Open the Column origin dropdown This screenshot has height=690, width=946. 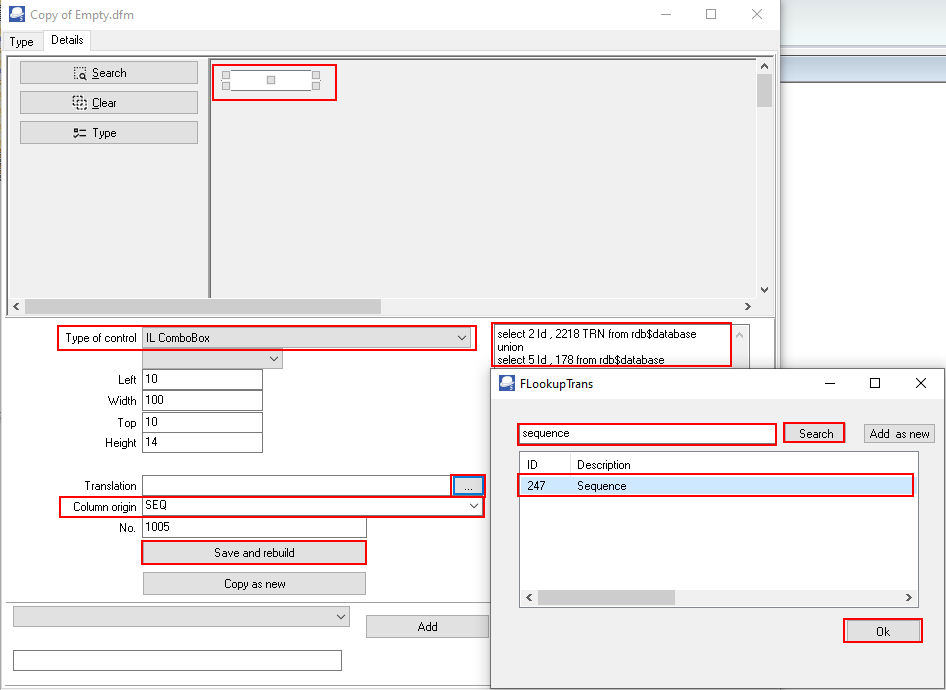pyautogui.click(x=474, y=506)
